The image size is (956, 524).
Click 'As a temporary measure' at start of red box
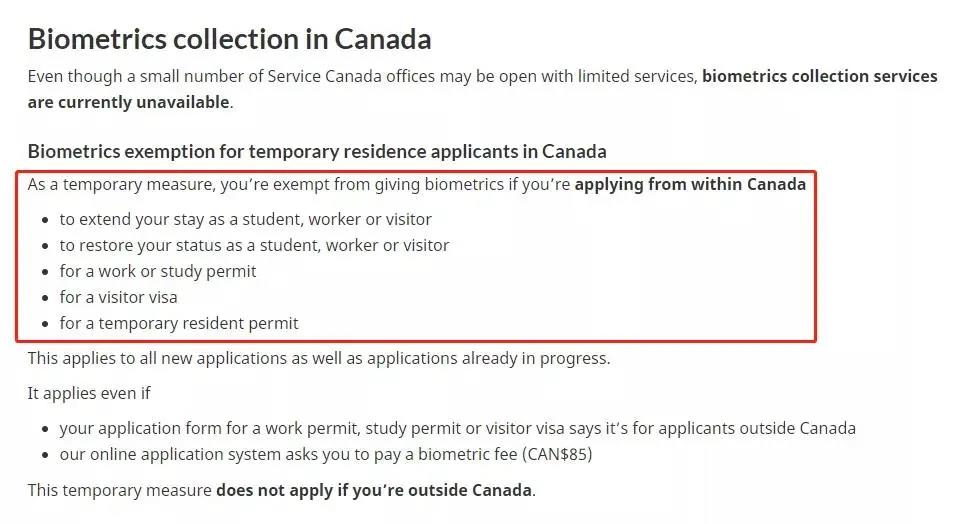pos(121,184)
